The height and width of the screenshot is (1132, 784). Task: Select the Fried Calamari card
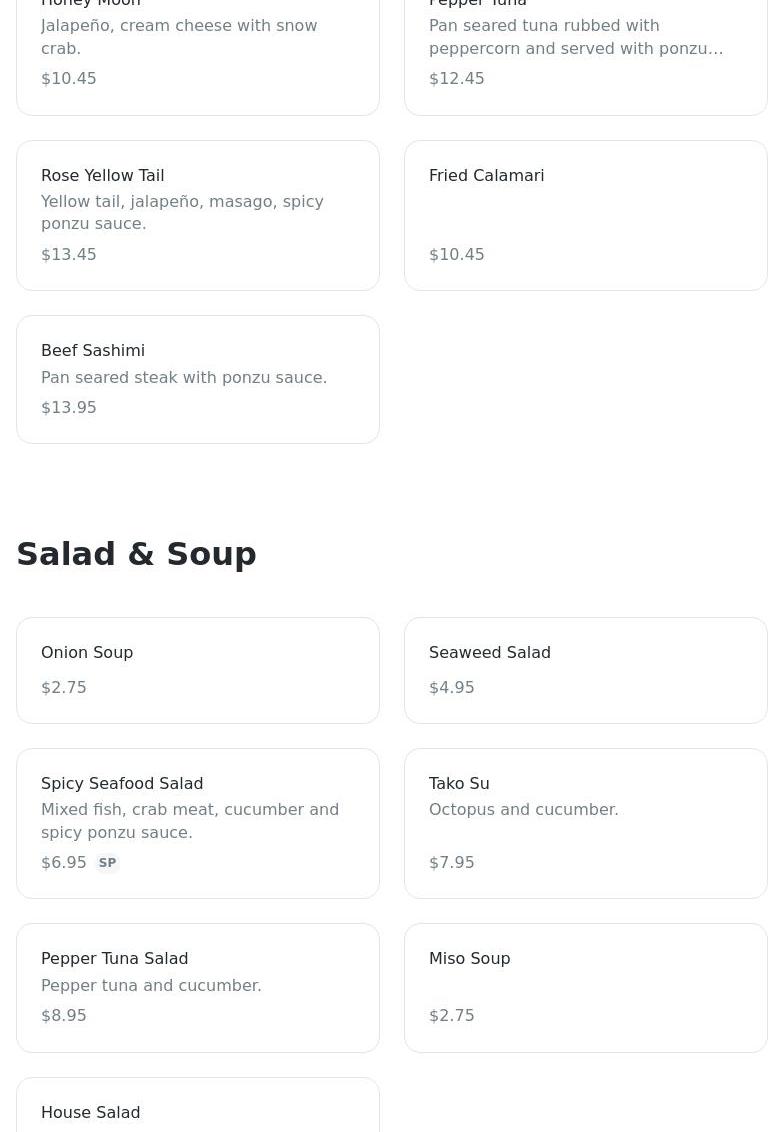[585, 215]
